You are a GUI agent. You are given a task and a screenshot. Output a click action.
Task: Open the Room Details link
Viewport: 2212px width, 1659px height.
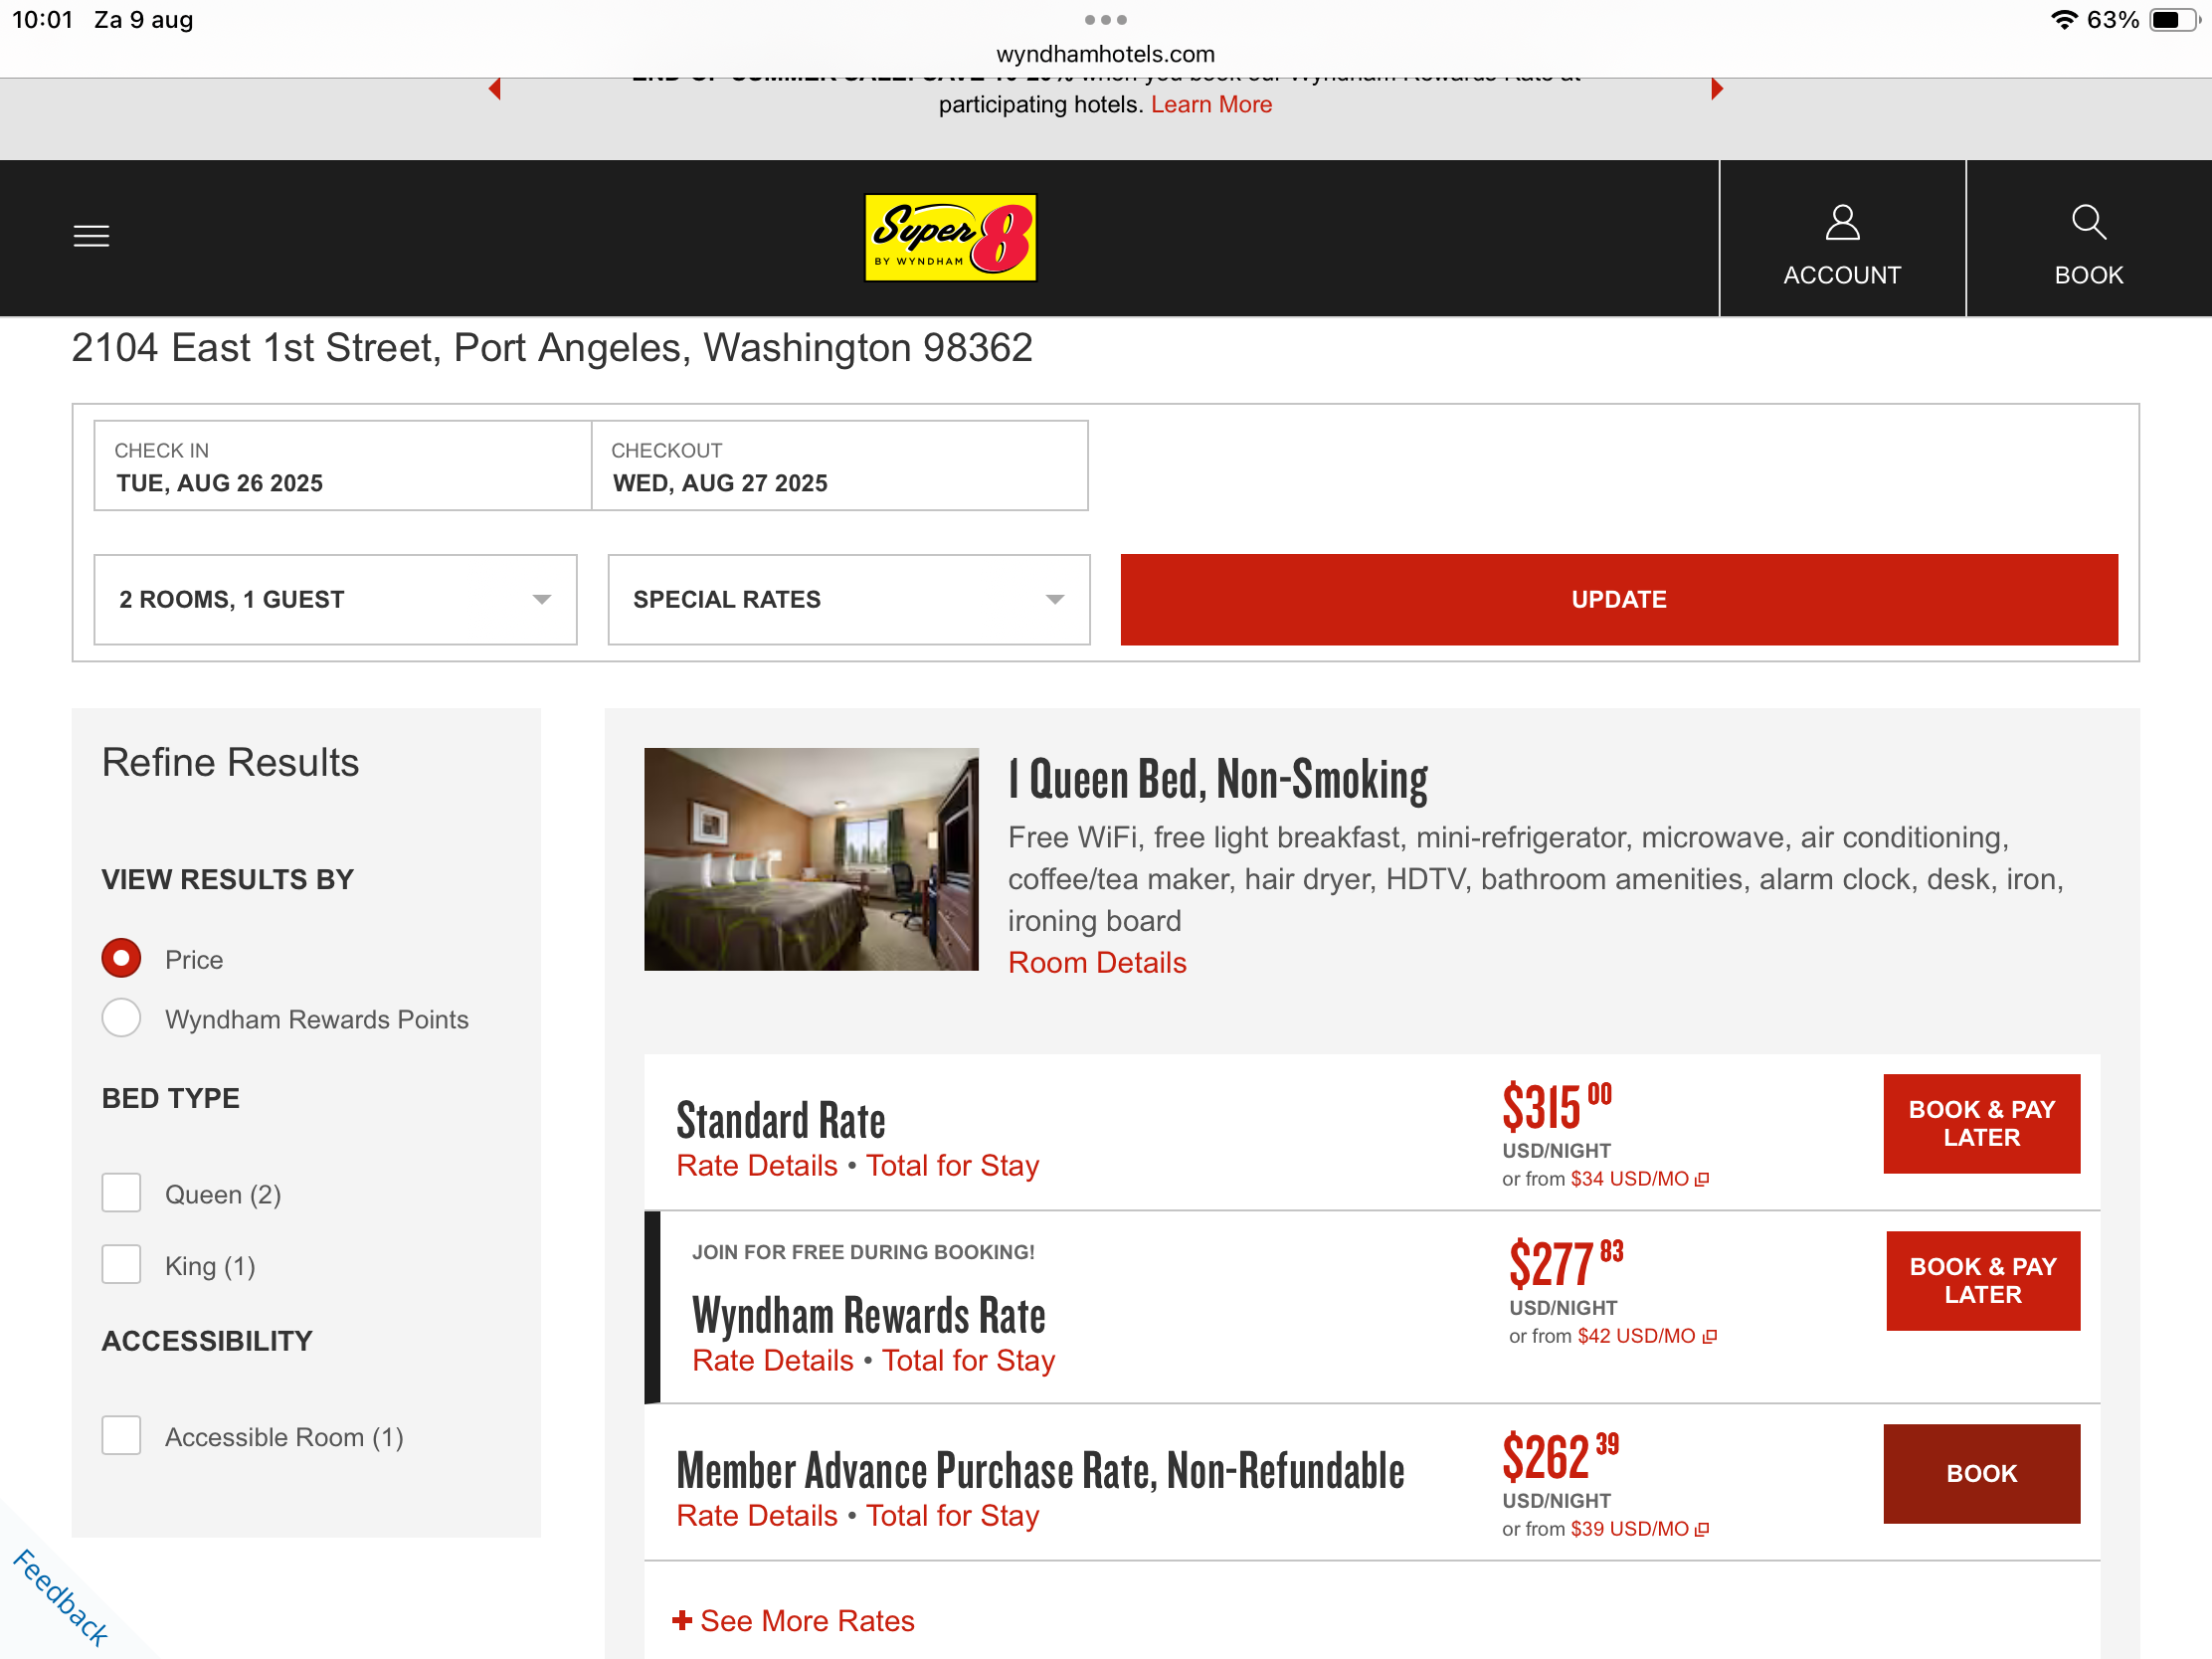[1097, 962]
